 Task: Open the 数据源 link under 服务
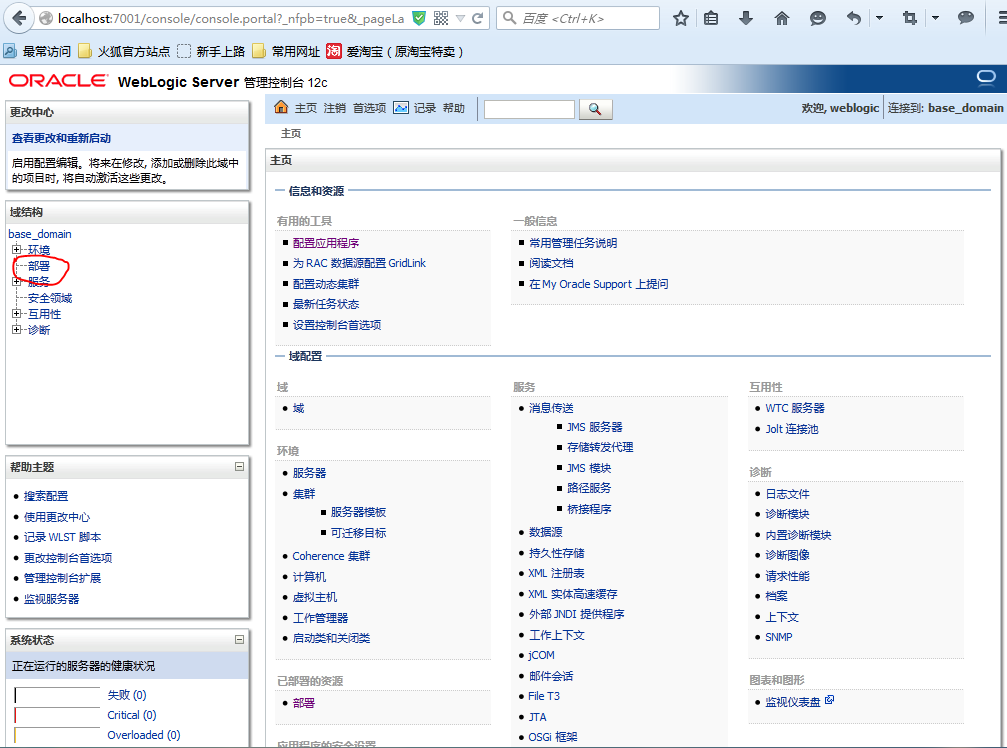tap(545, 532)
